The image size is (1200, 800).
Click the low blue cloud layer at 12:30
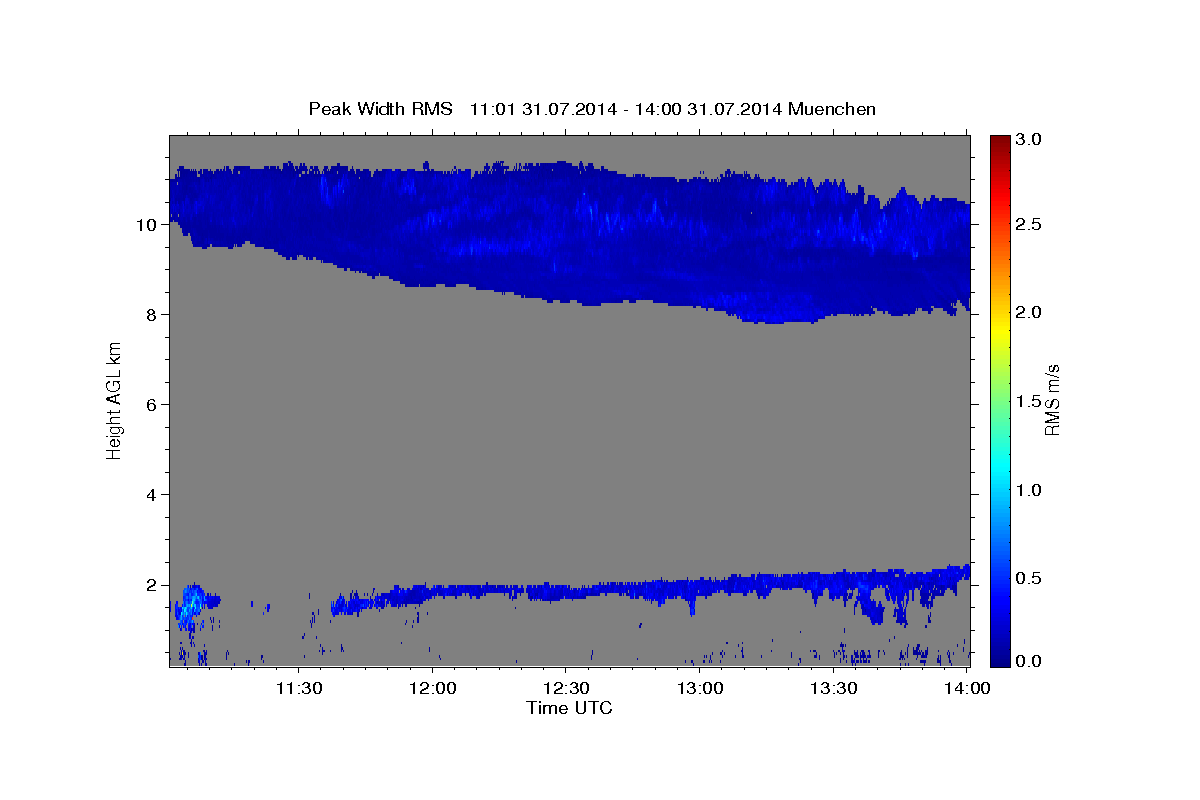pyautogui.click(x=566, y=591)
